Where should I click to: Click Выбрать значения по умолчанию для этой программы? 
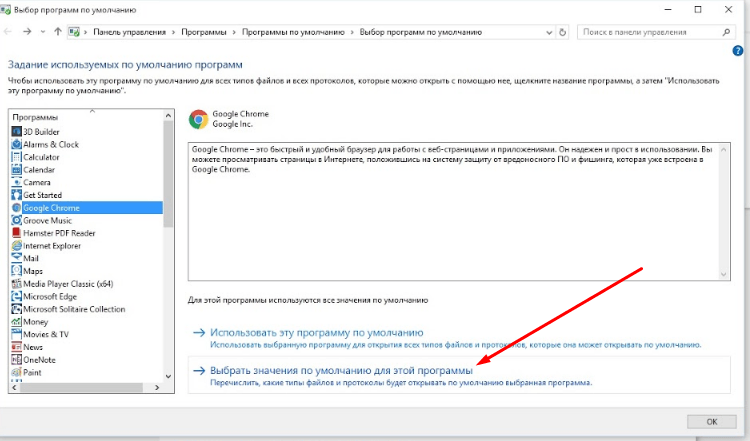click(342, 371)
